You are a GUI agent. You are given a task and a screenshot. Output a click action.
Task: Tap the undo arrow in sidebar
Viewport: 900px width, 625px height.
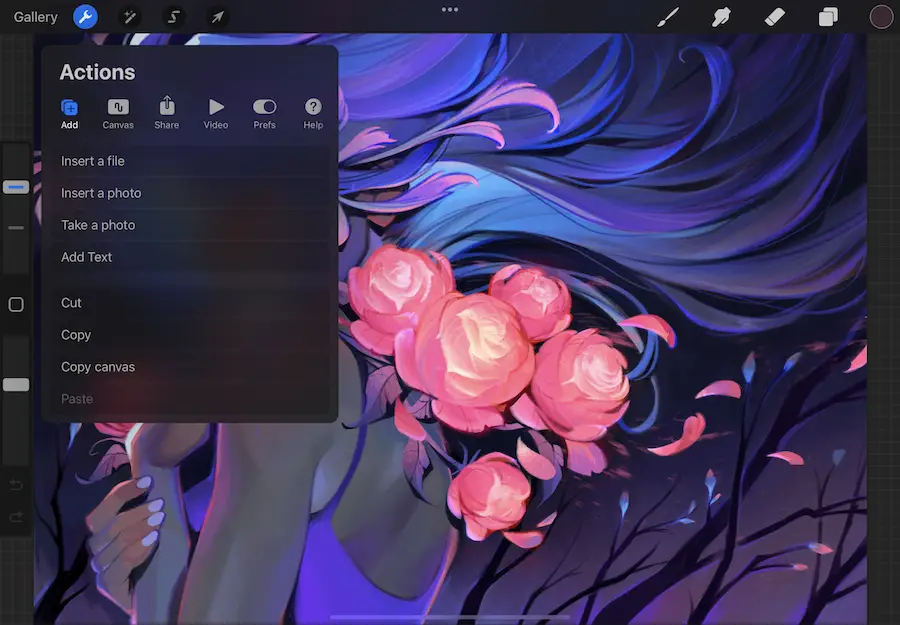16,486
